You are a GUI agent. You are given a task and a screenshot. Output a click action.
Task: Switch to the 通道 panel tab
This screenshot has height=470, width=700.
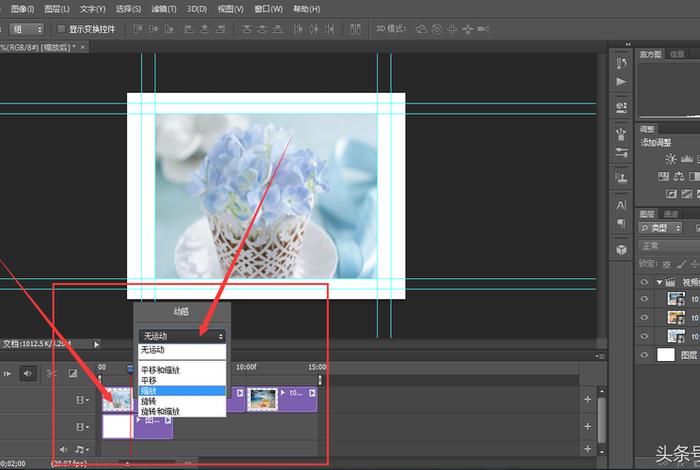coord(671,214)
